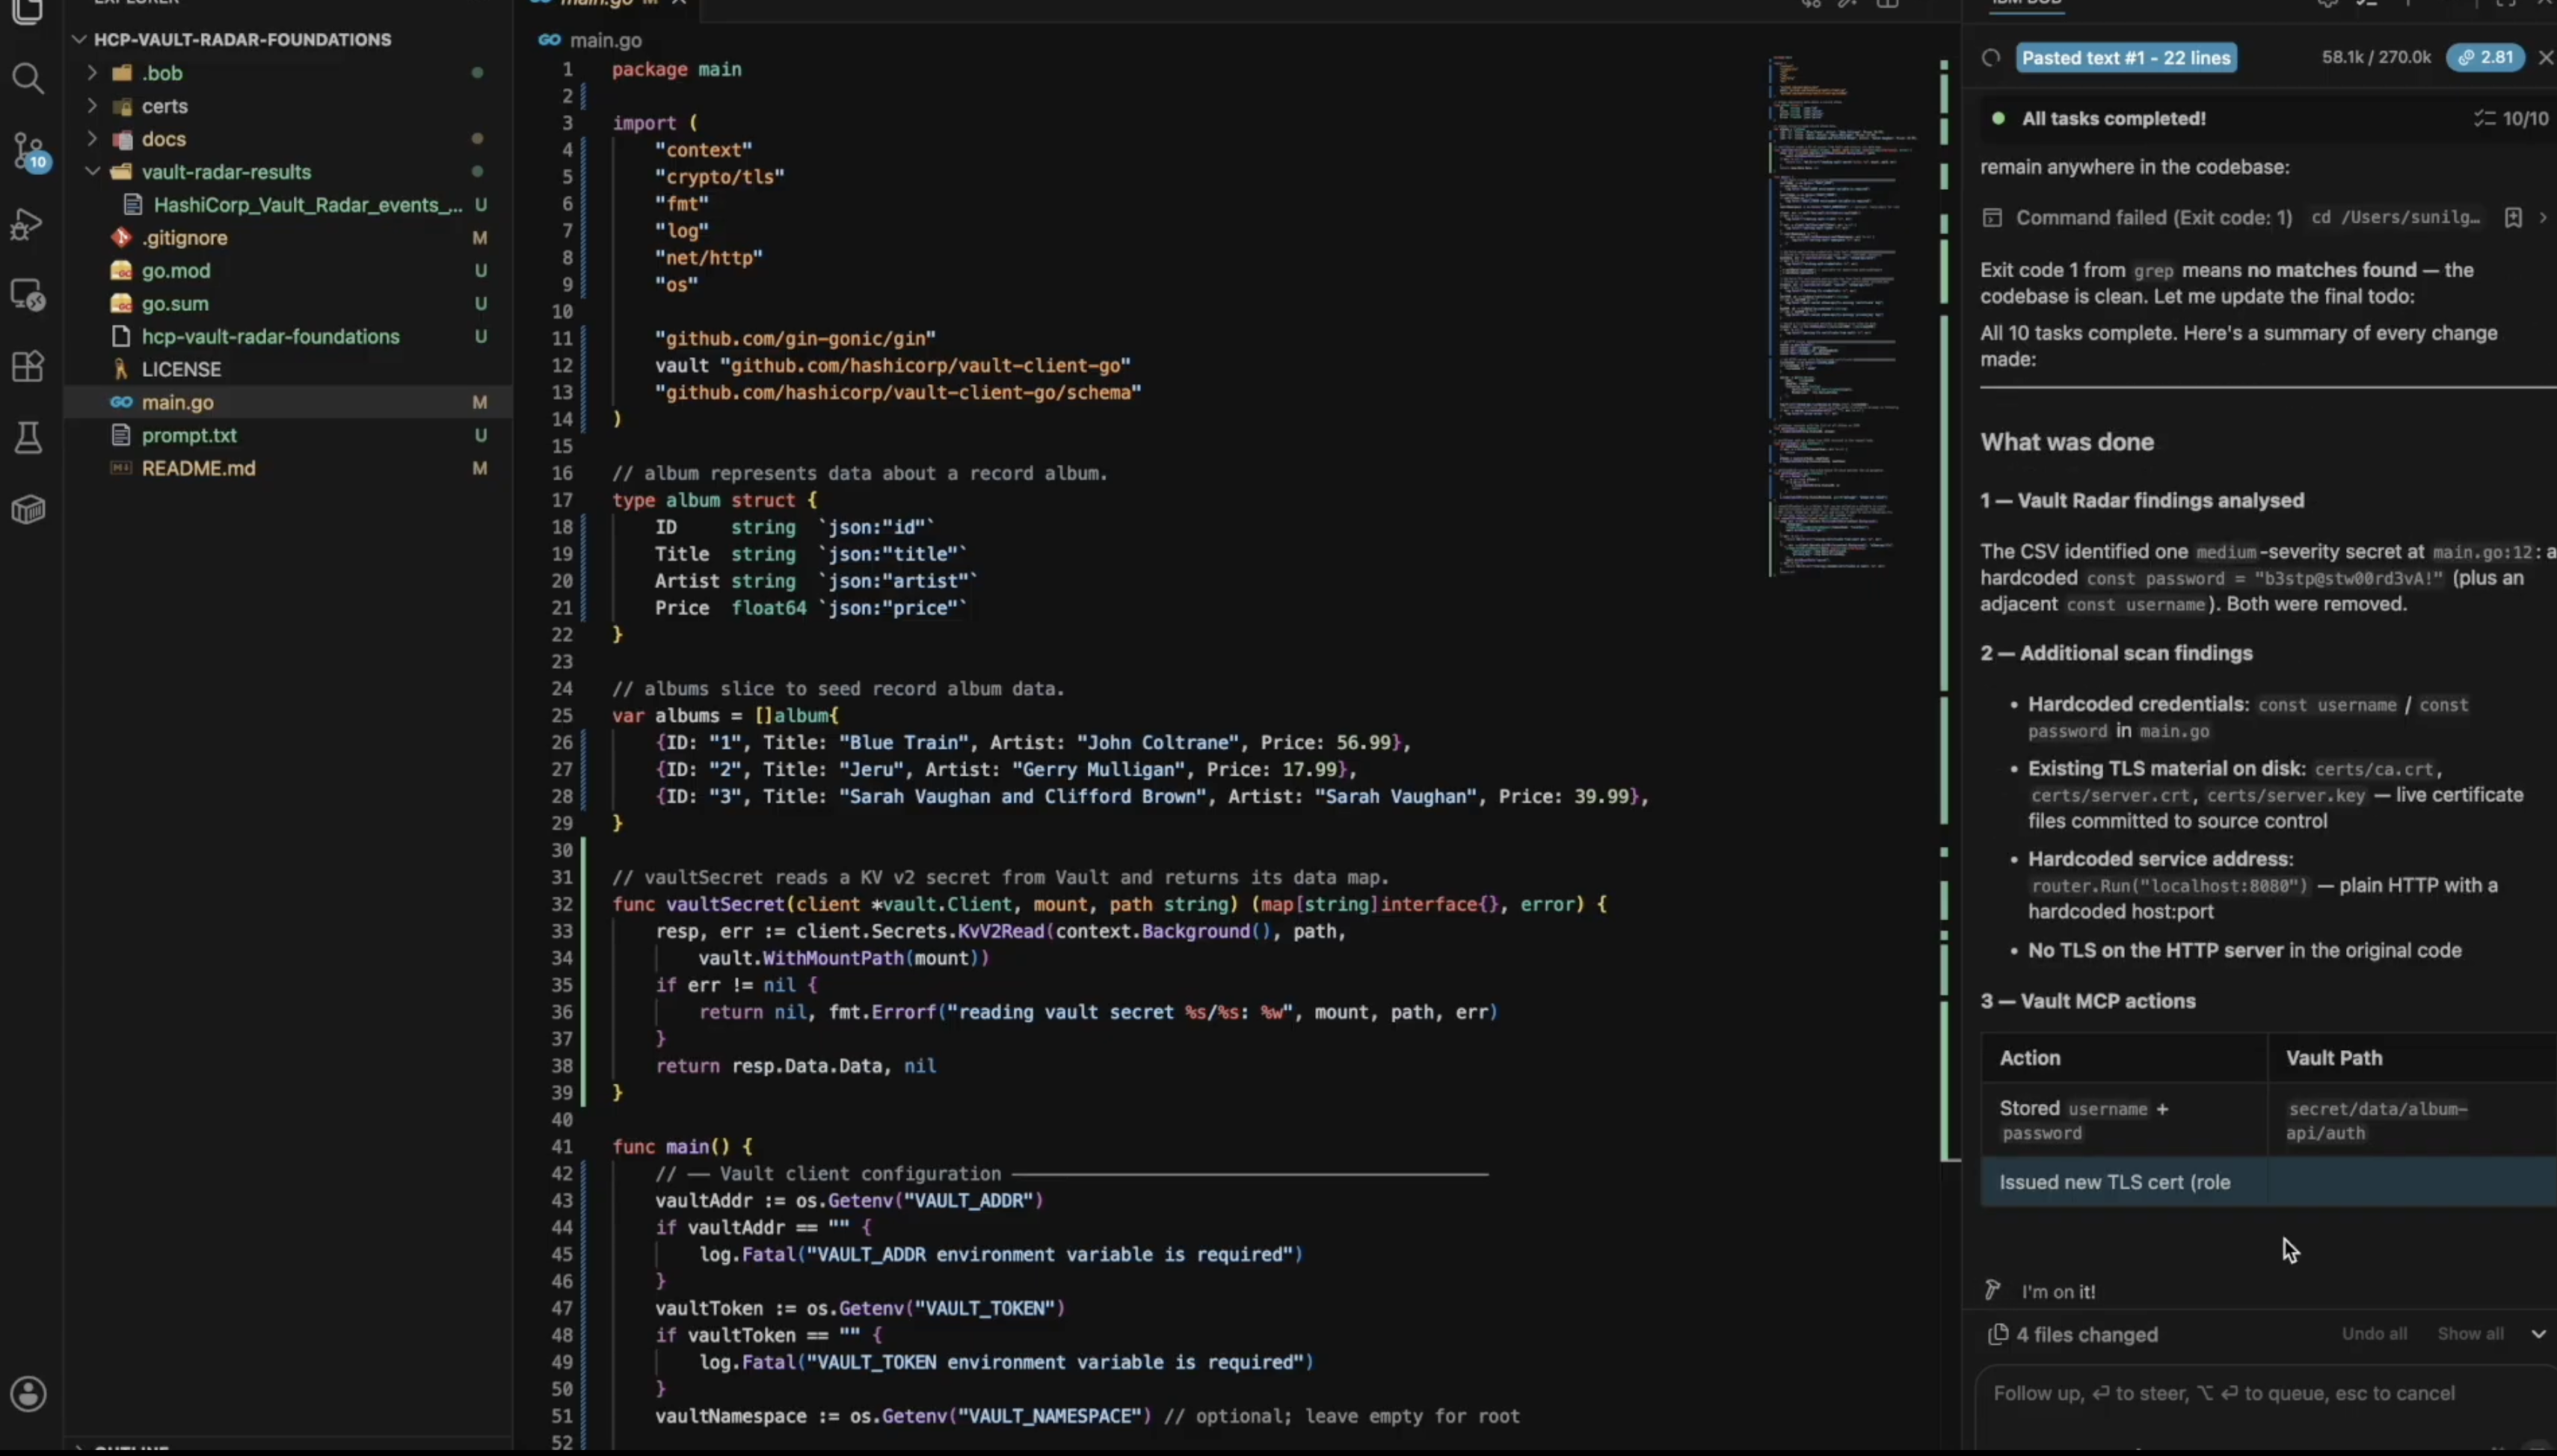Place cursor on line 1 package main
Viewport: 2557px width, 1456px height.
pos(677,69)
